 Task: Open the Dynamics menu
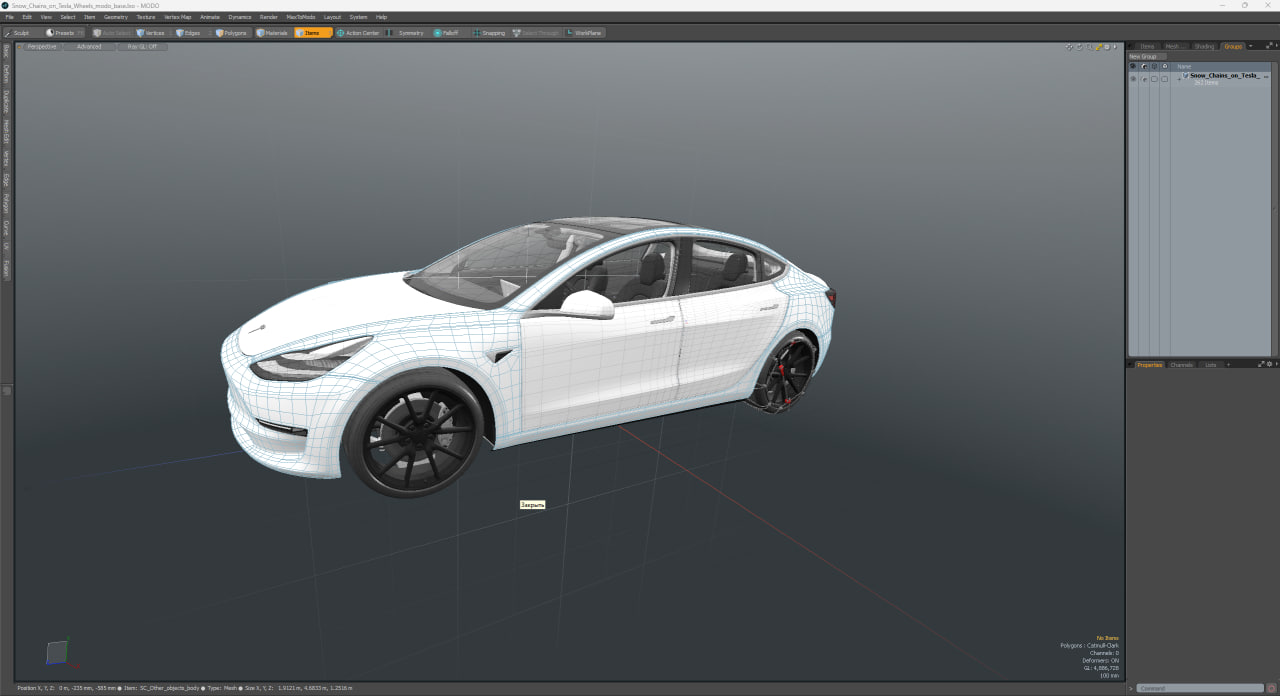tap(240, 17)
